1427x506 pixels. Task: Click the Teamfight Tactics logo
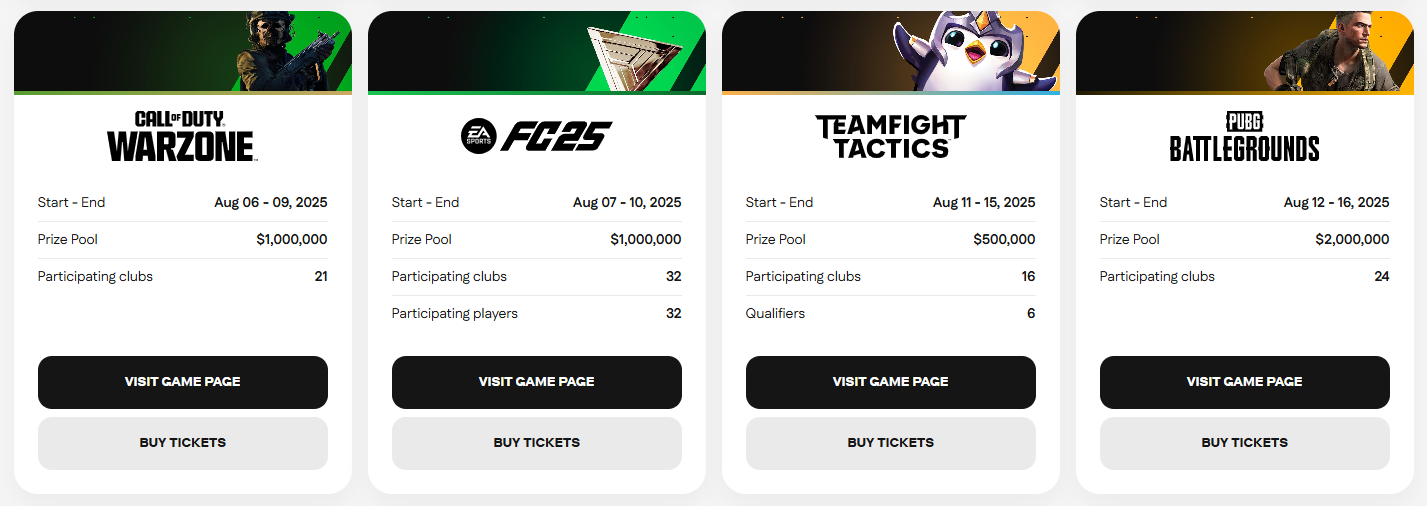point(890,137)
